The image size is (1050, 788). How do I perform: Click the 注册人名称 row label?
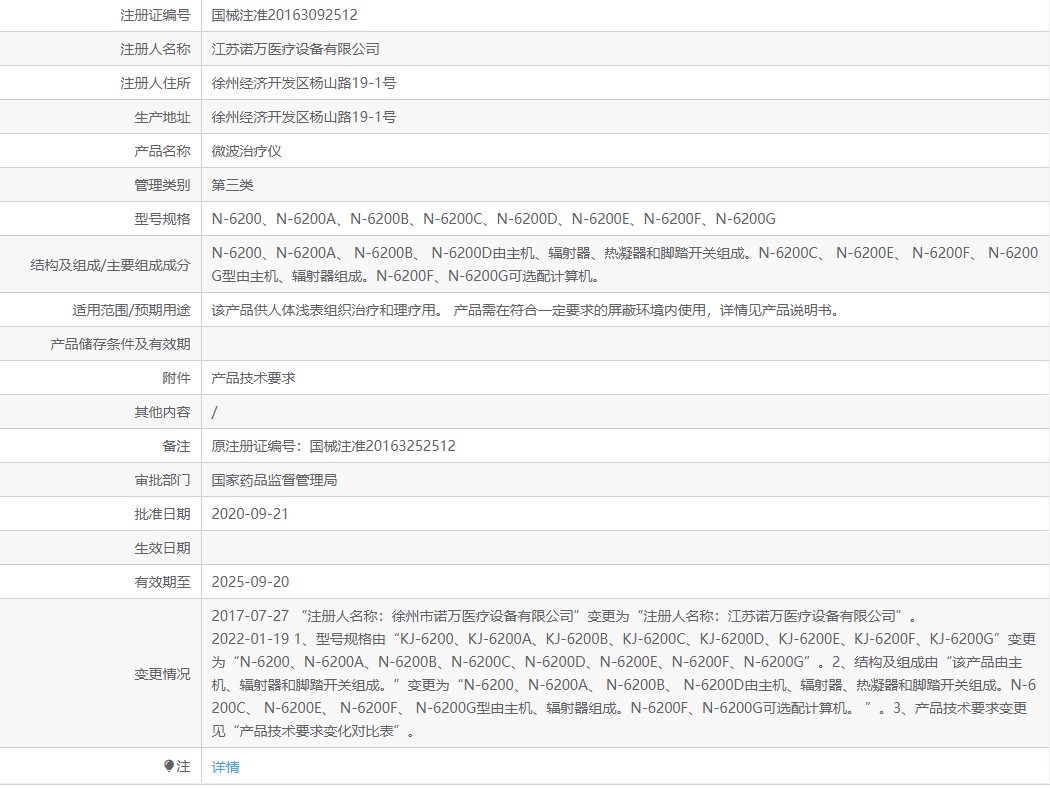pyautogui.click(x=155, y=49)
